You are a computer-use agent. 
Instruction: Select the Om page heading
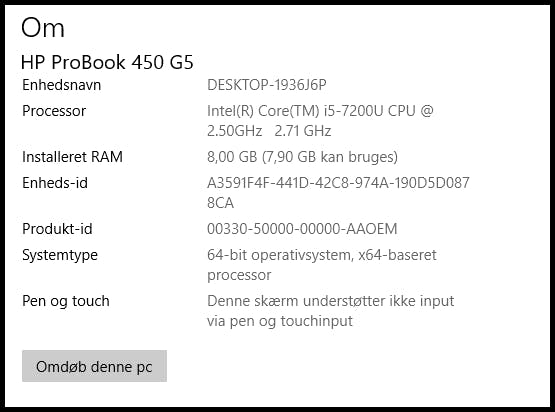[x=43, y=28]
